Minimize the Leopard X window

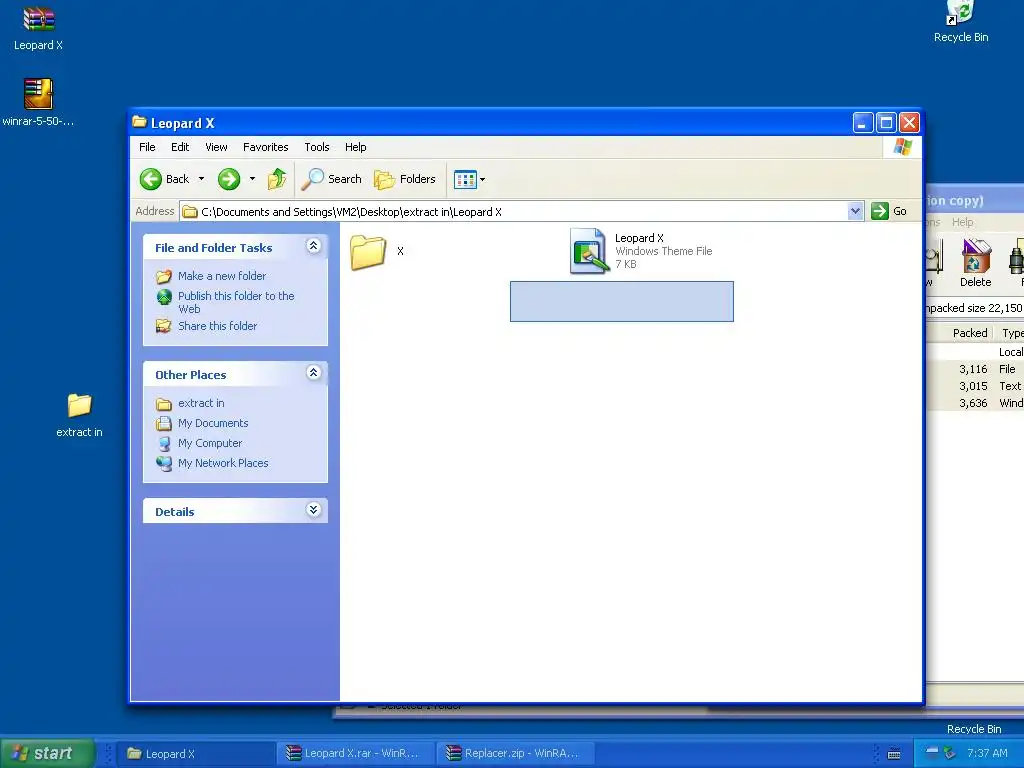click(863, 123)
